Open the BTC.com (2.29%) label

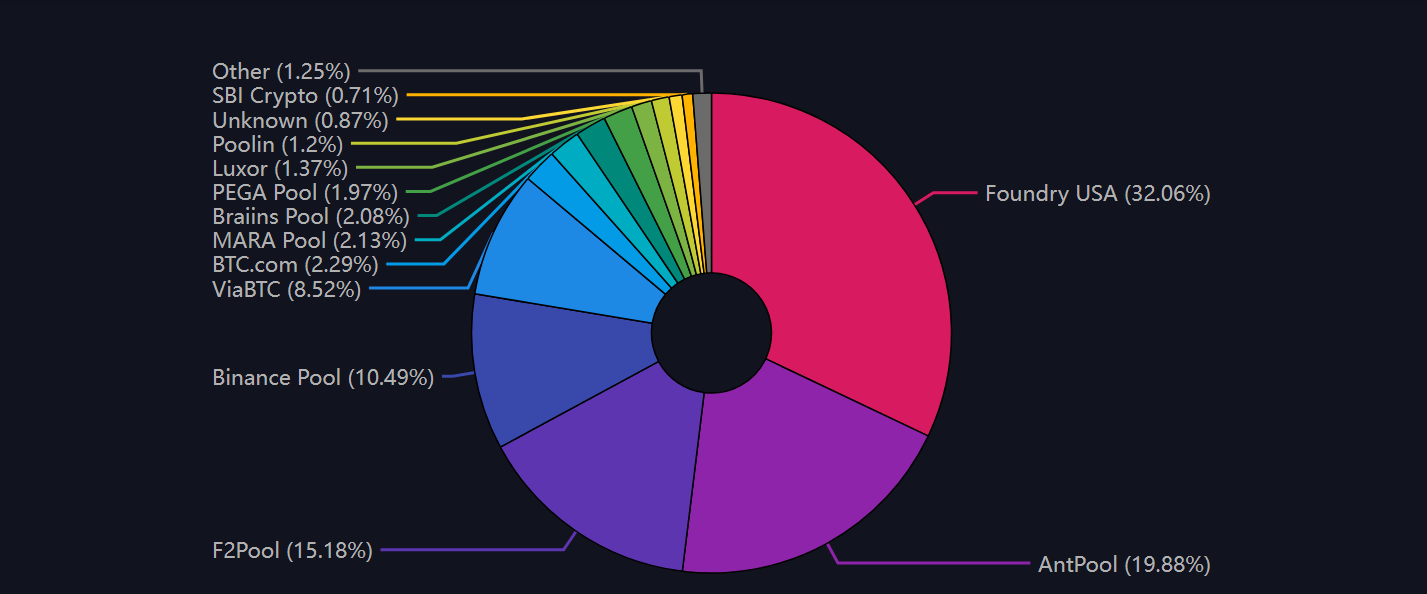[x=295, y=265]
